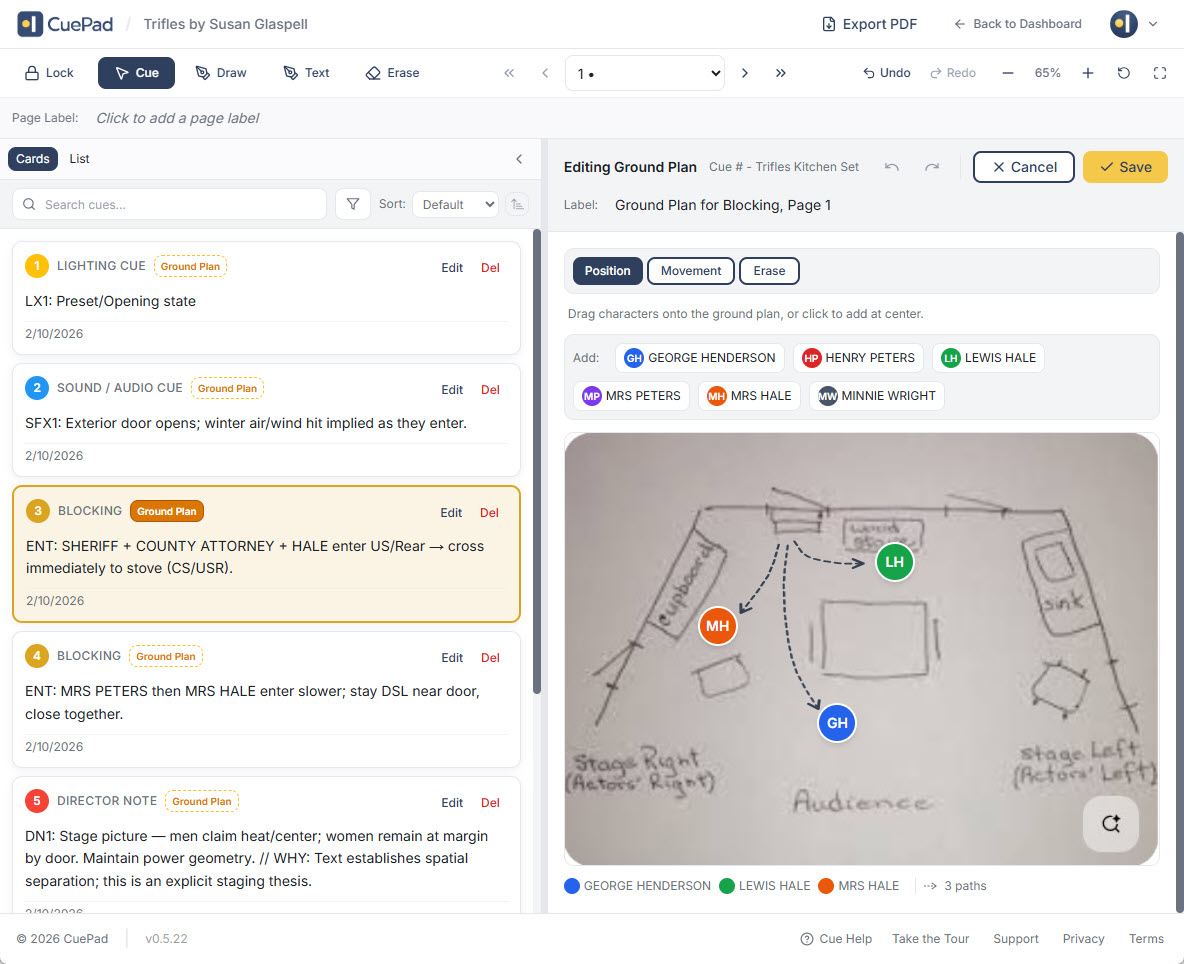Switch to the List tab
Image resolution: width=1184 pixels, height=964 pixels.
(x=80, y=159)
